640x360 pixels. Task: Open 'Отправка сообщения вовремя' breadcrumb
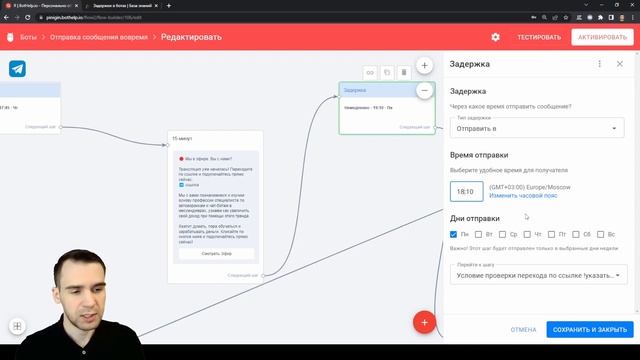(99, 37)
